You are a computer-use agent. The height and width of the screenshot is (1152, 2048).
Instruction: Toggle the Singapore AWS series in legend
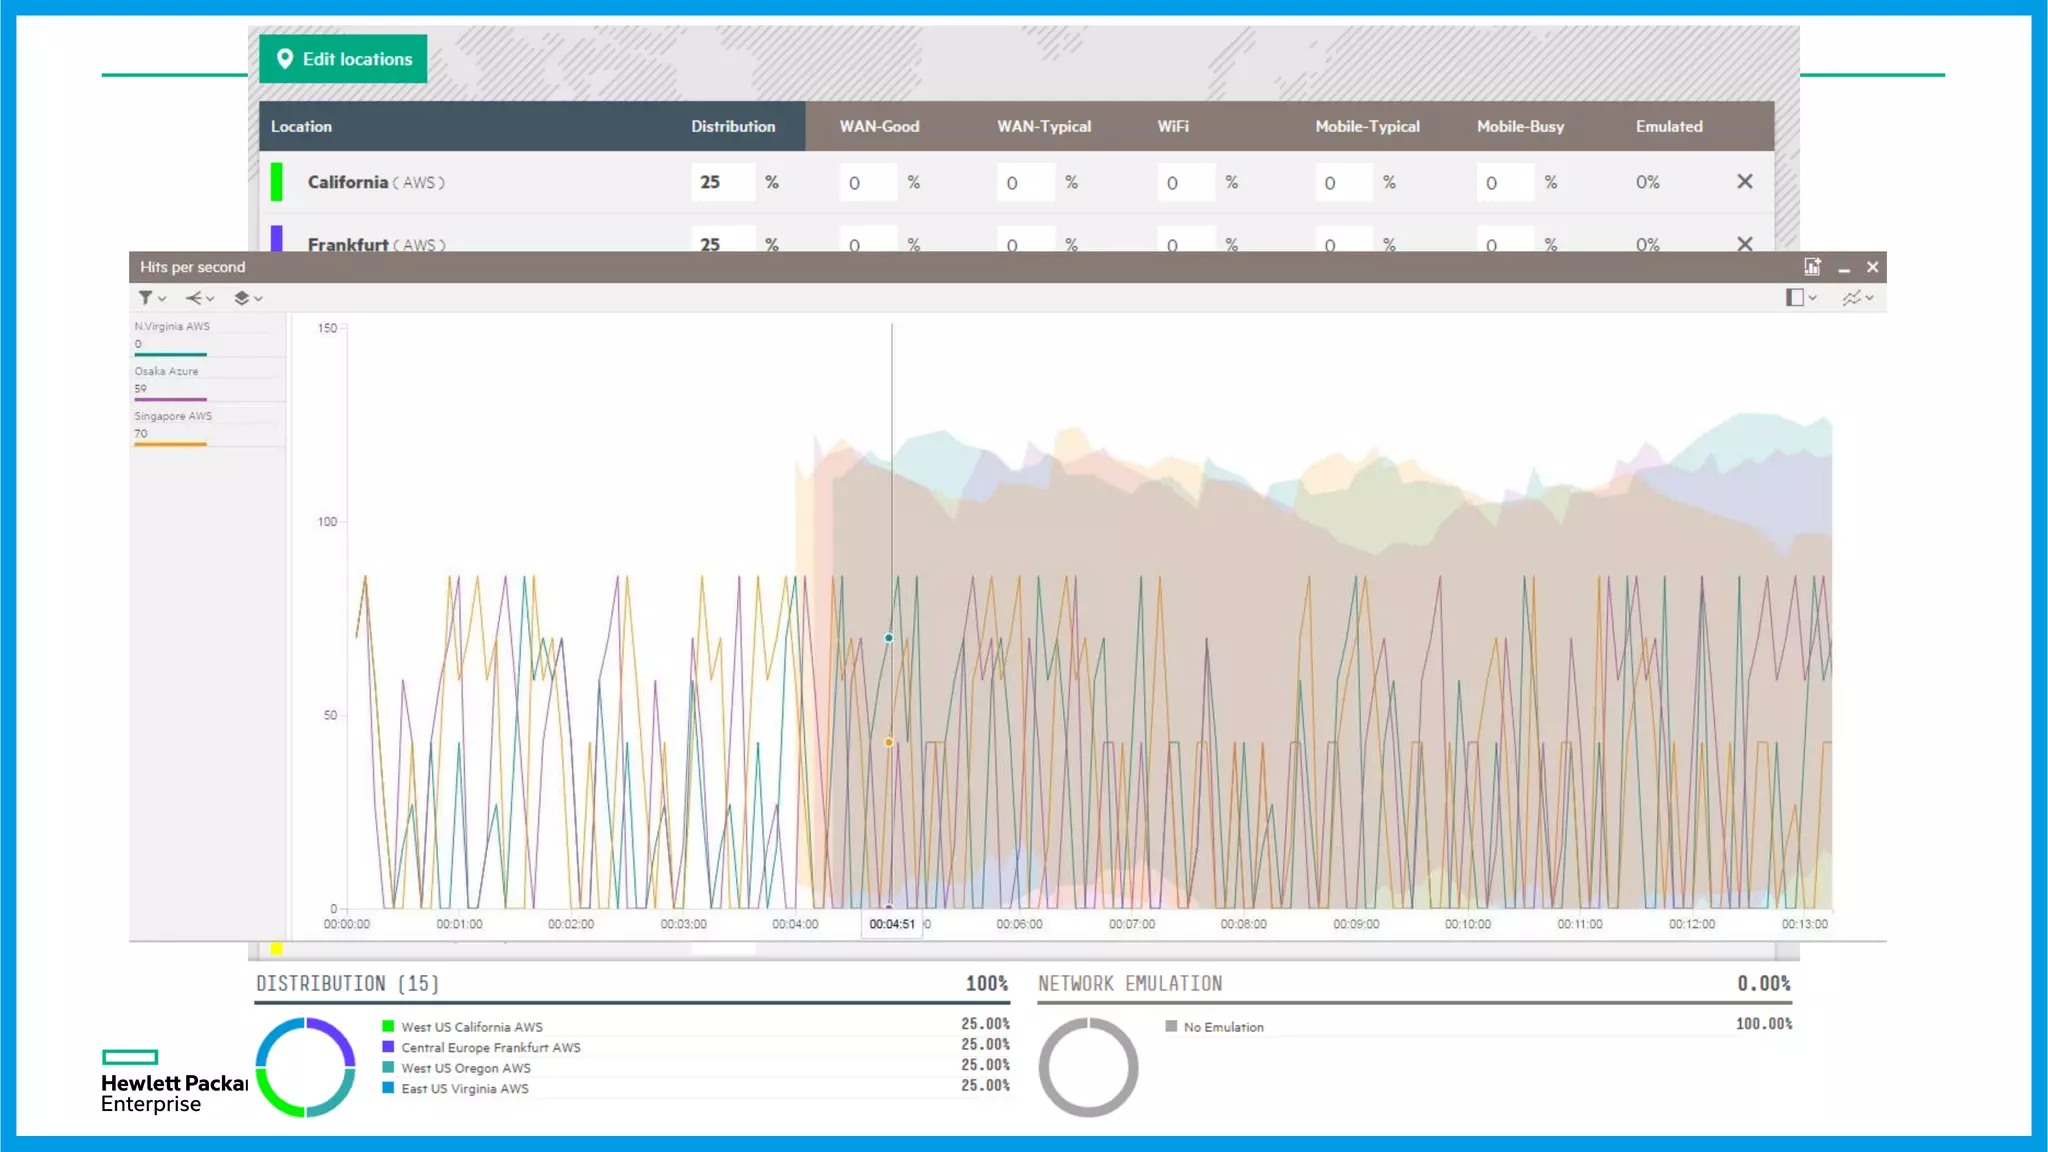[173, 416]
